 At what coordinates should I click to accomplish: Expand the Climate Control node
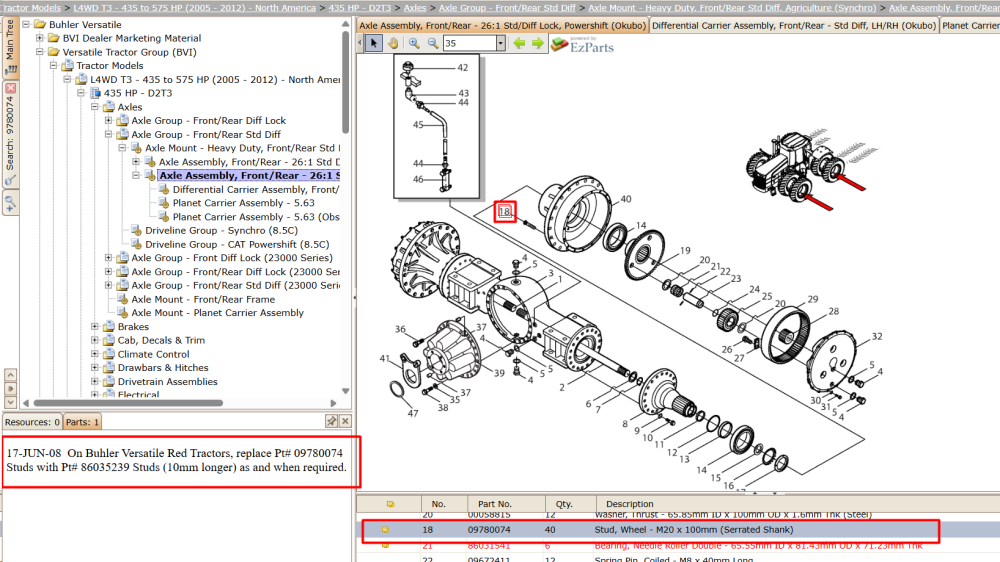click(x=94, y=354)
